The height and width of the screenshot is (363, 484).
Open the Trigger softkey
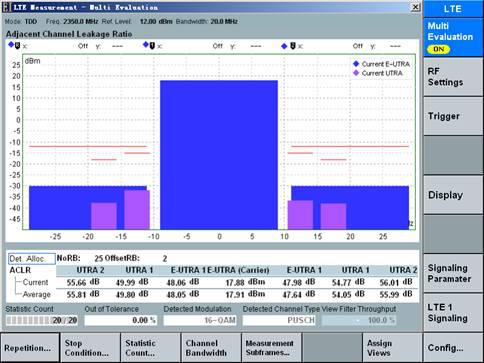pyautogui.click(x=453, y=116)
